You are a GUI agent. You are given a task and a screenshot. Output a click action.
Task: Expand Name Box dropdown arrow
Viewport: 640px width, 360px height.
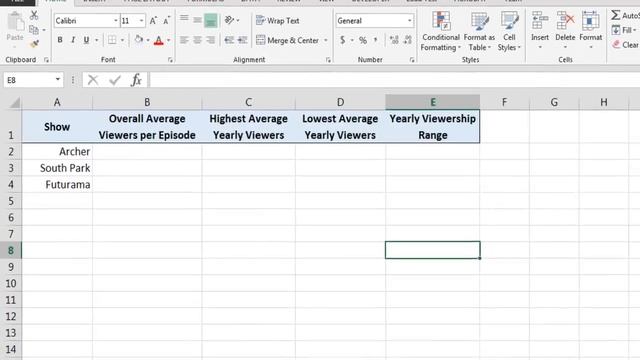pos(58,80)
